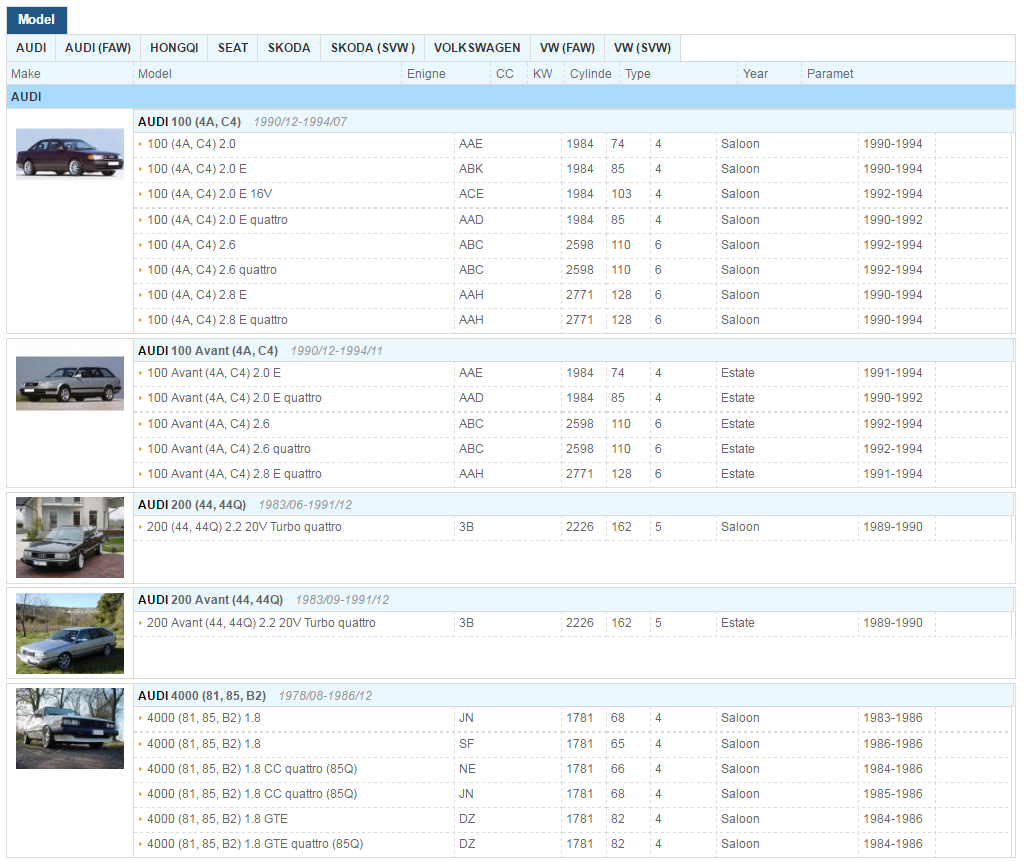The height and width of the screenshot is (862, 1024).
Task: Open the VW (FAW) tab
Action: (568, 48)
